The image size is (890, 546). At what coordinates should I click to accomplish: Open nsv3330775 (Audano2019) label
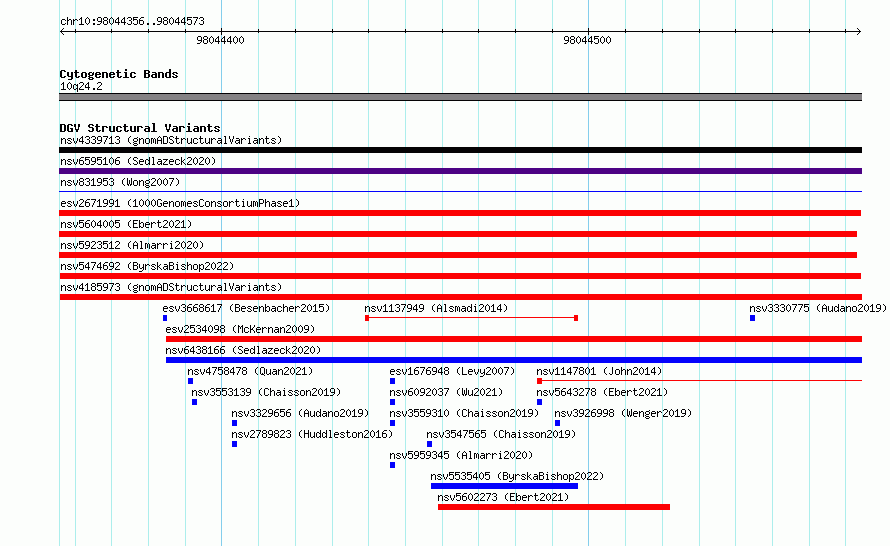tap(818, 308)
